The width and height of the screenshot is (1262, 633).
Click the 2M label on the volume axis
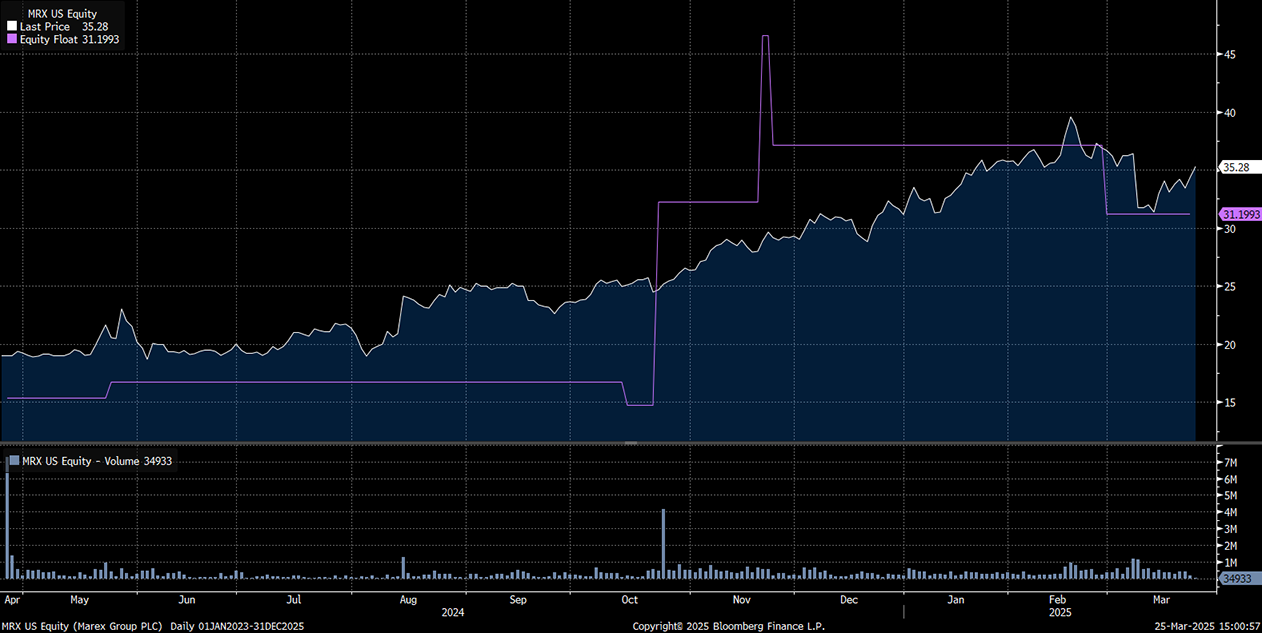tap(1231, 546)
